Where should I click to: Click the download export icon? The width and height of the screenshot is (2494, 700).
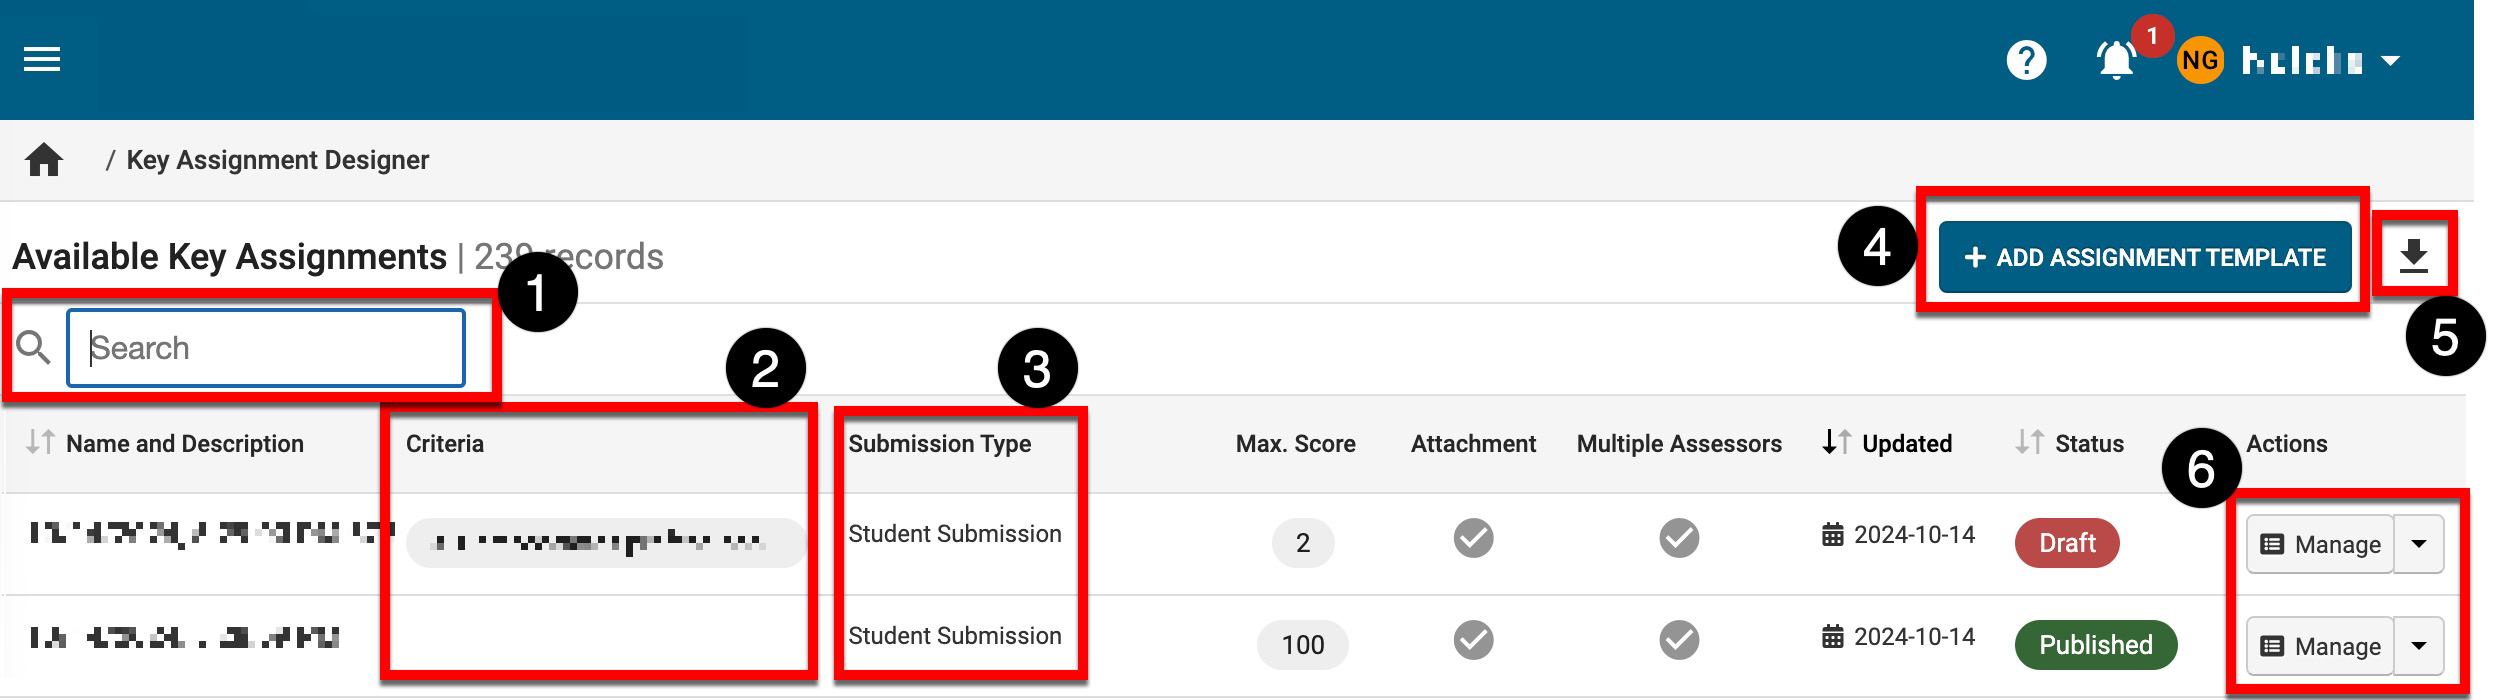point(2414,257)
